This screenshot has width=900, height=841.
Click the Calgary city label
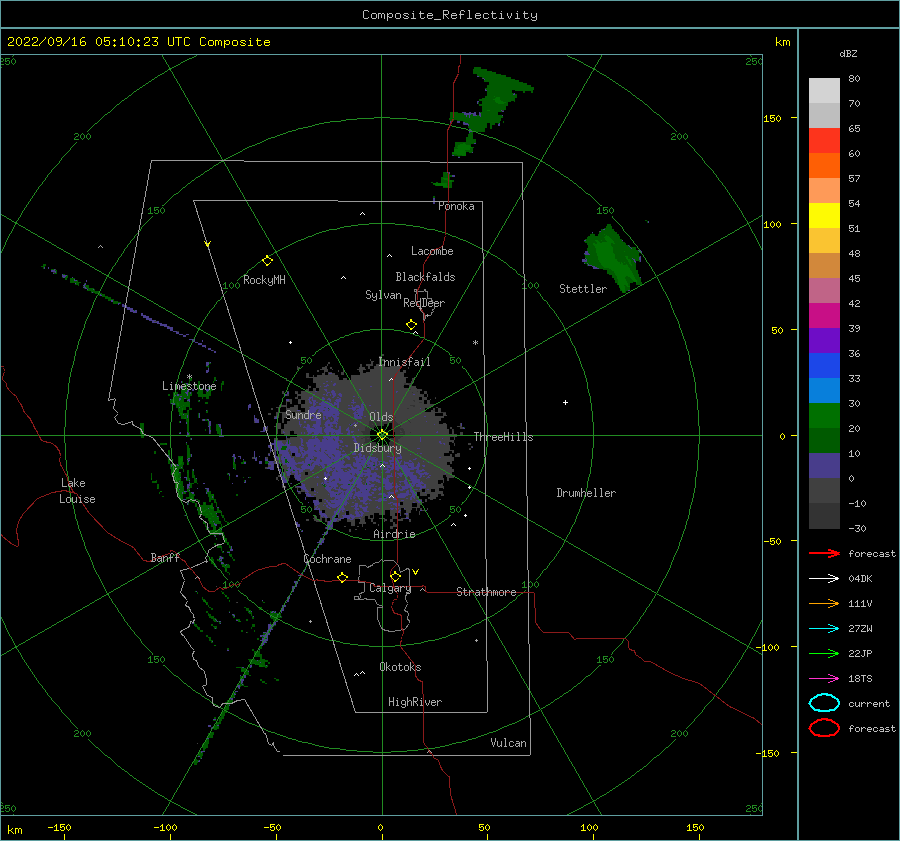click(x=390, y=588)
